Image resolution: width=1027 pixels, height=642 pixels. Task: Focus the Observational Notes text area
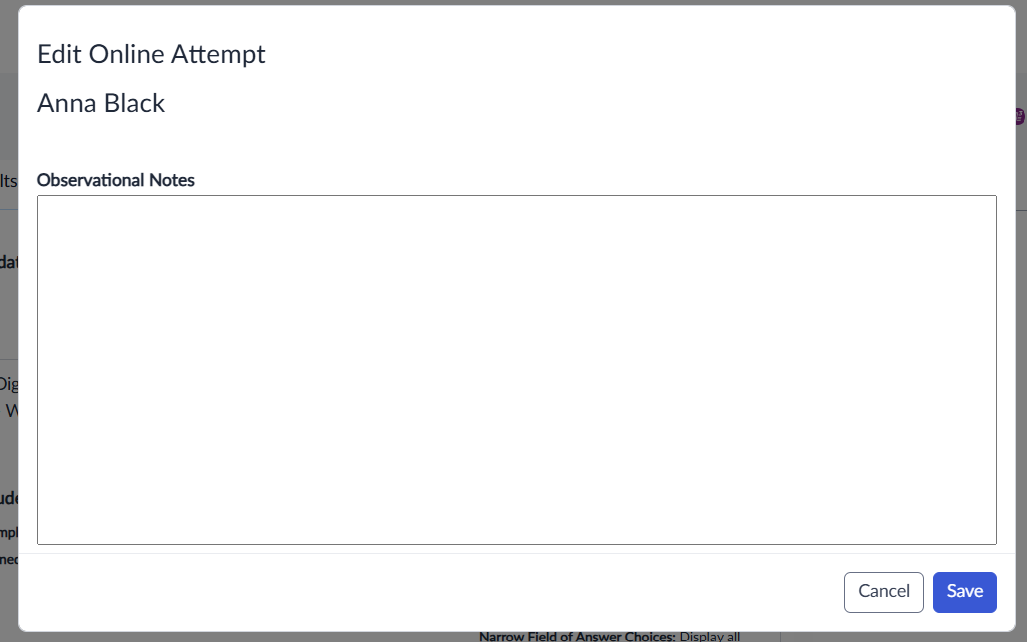[x=517, y=369]
